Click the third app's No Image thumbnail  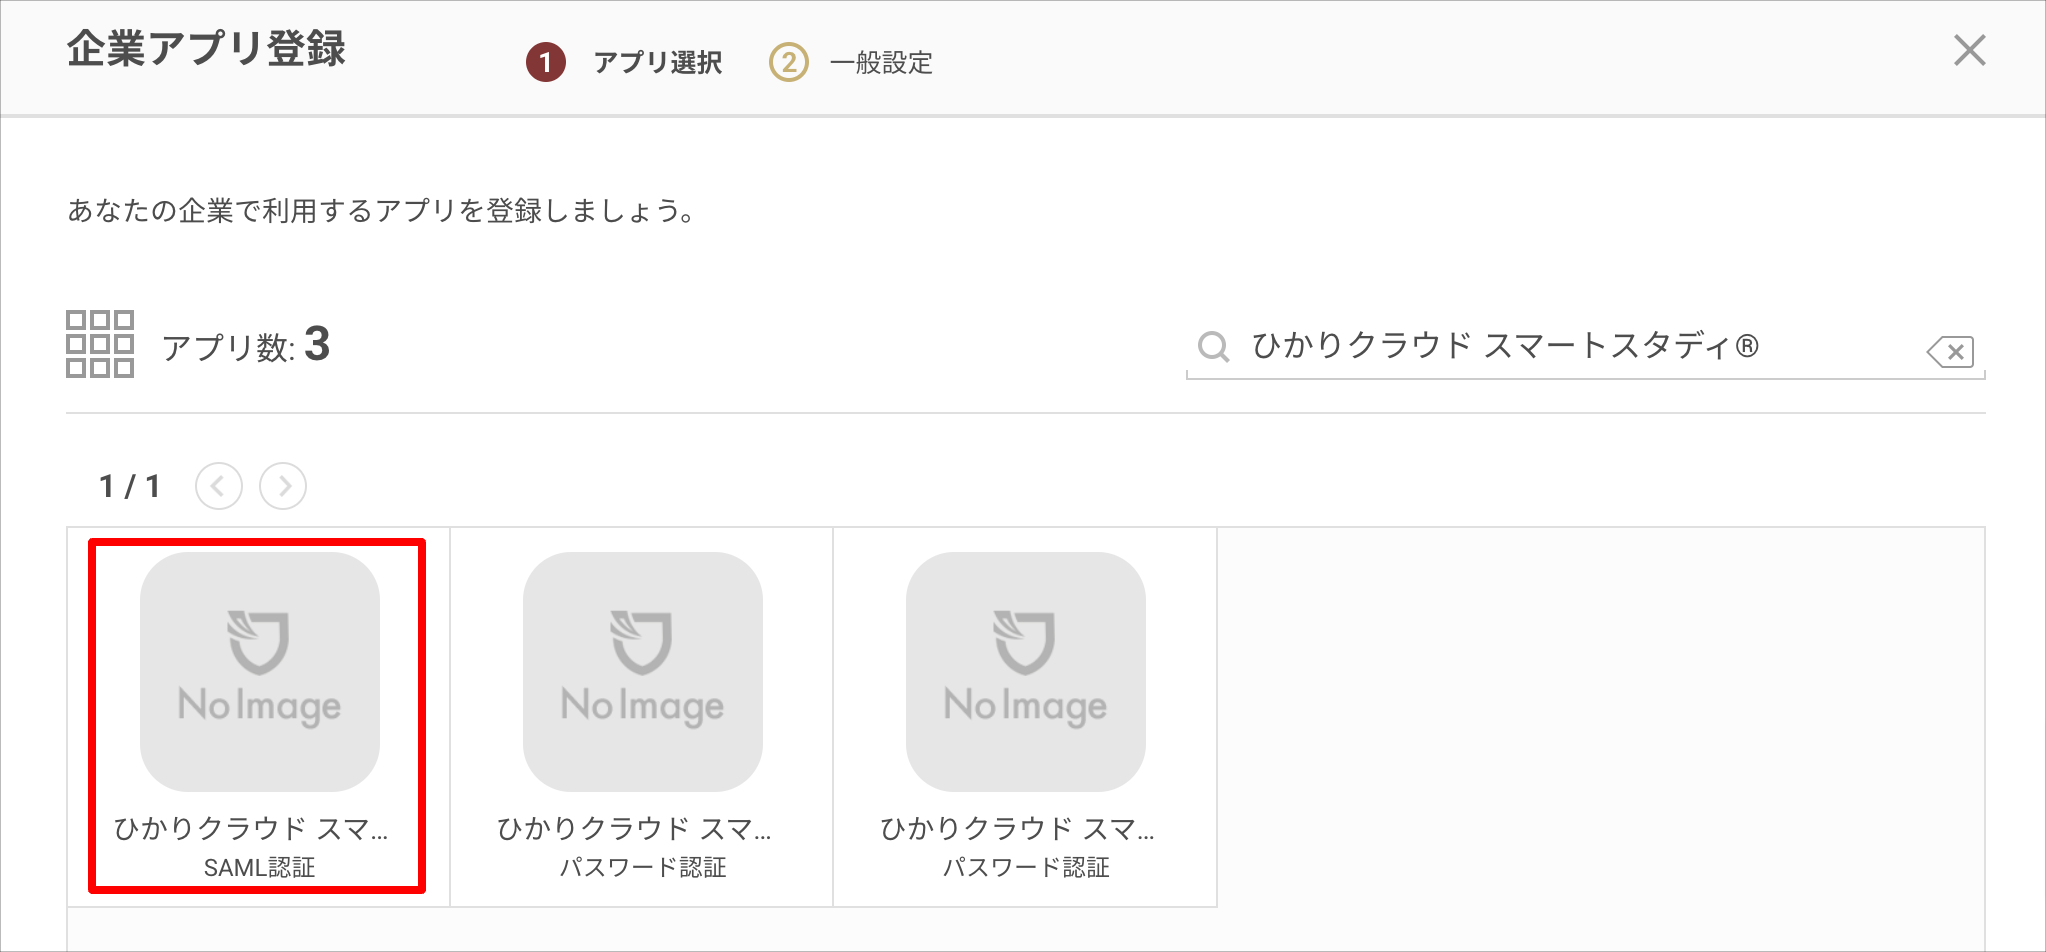click(1026, 672)
